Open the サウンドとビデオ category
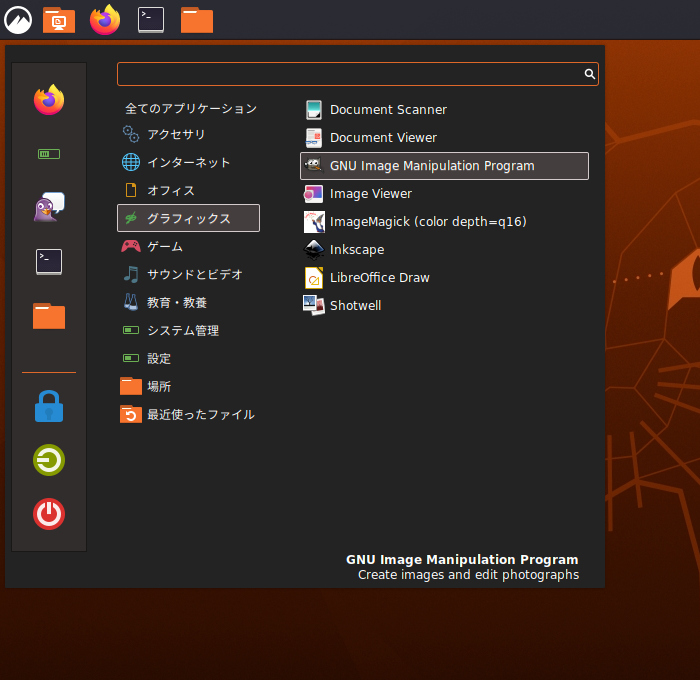 click(188, 275)
